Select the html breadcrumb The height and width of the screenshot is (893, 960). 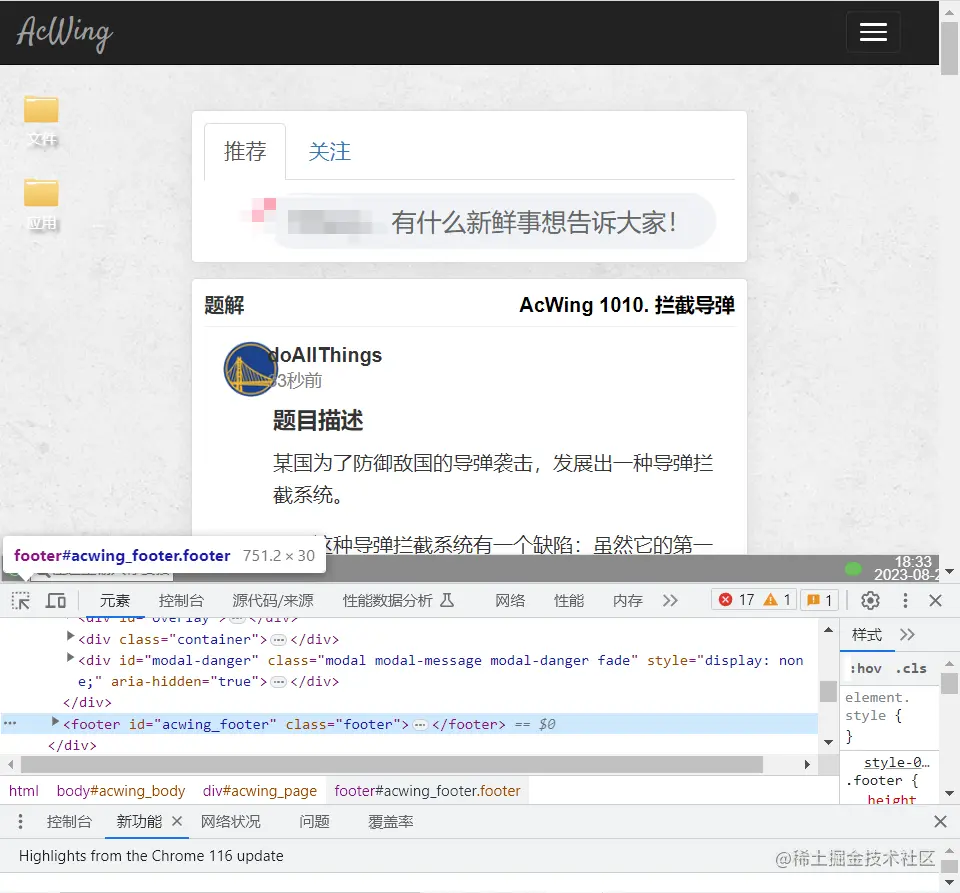tap(24, 791)
